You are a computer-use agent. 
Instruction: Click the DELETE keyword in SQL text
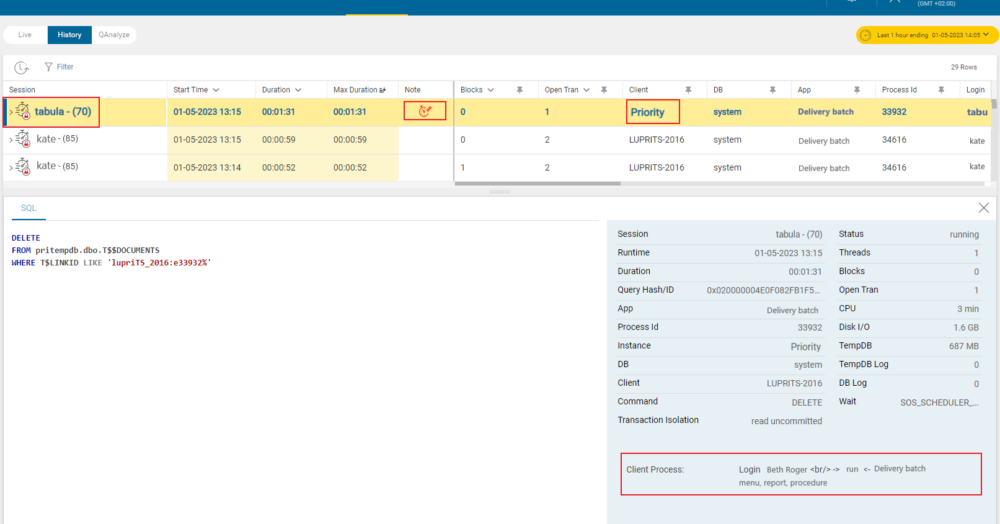click(x=26, y=238)
